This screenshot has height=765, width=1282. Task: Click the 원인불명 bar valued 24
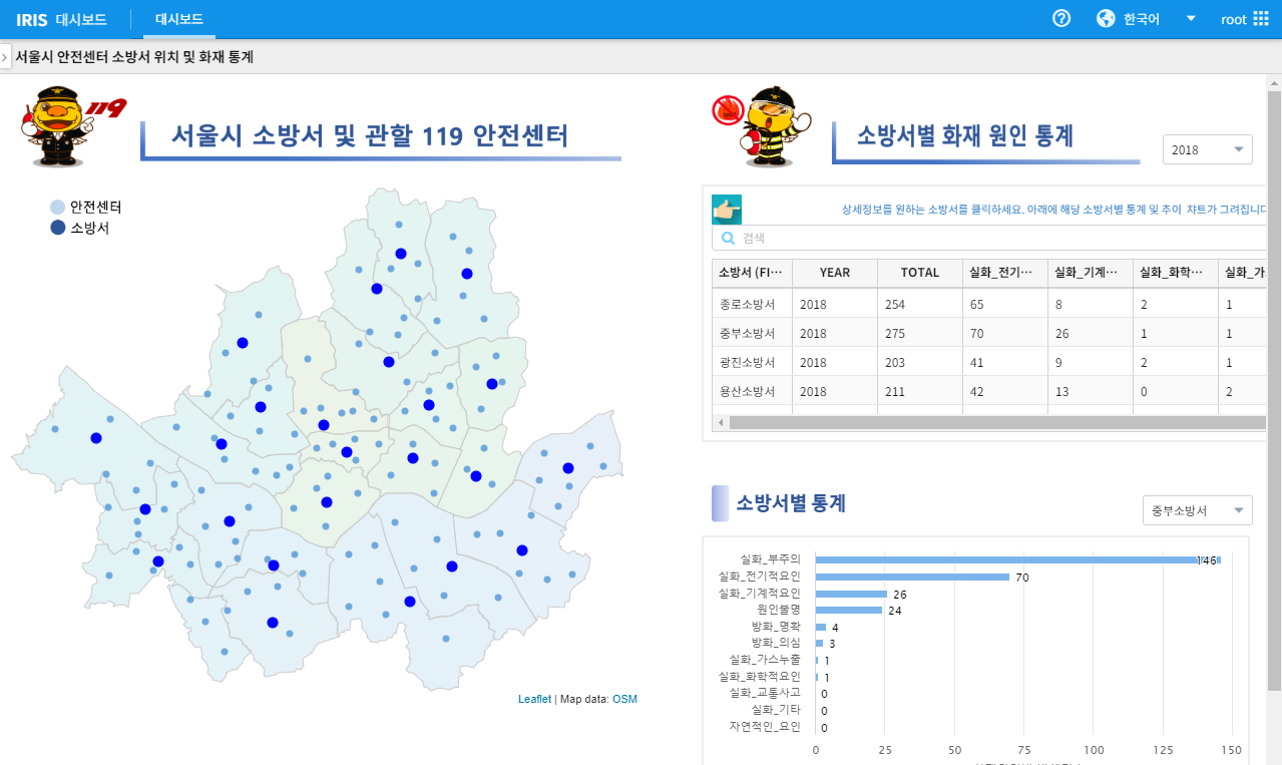849,609
